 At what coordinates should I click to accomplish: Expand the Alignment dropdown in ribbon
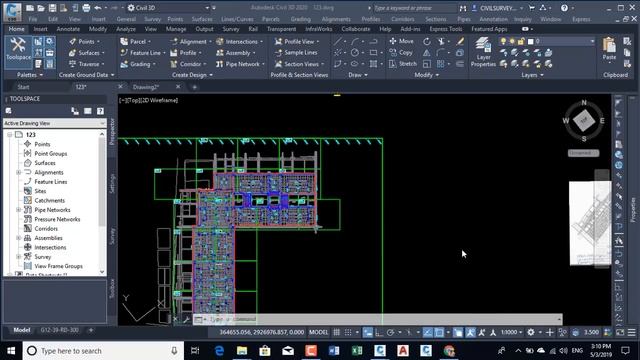[x=210, y=42]
